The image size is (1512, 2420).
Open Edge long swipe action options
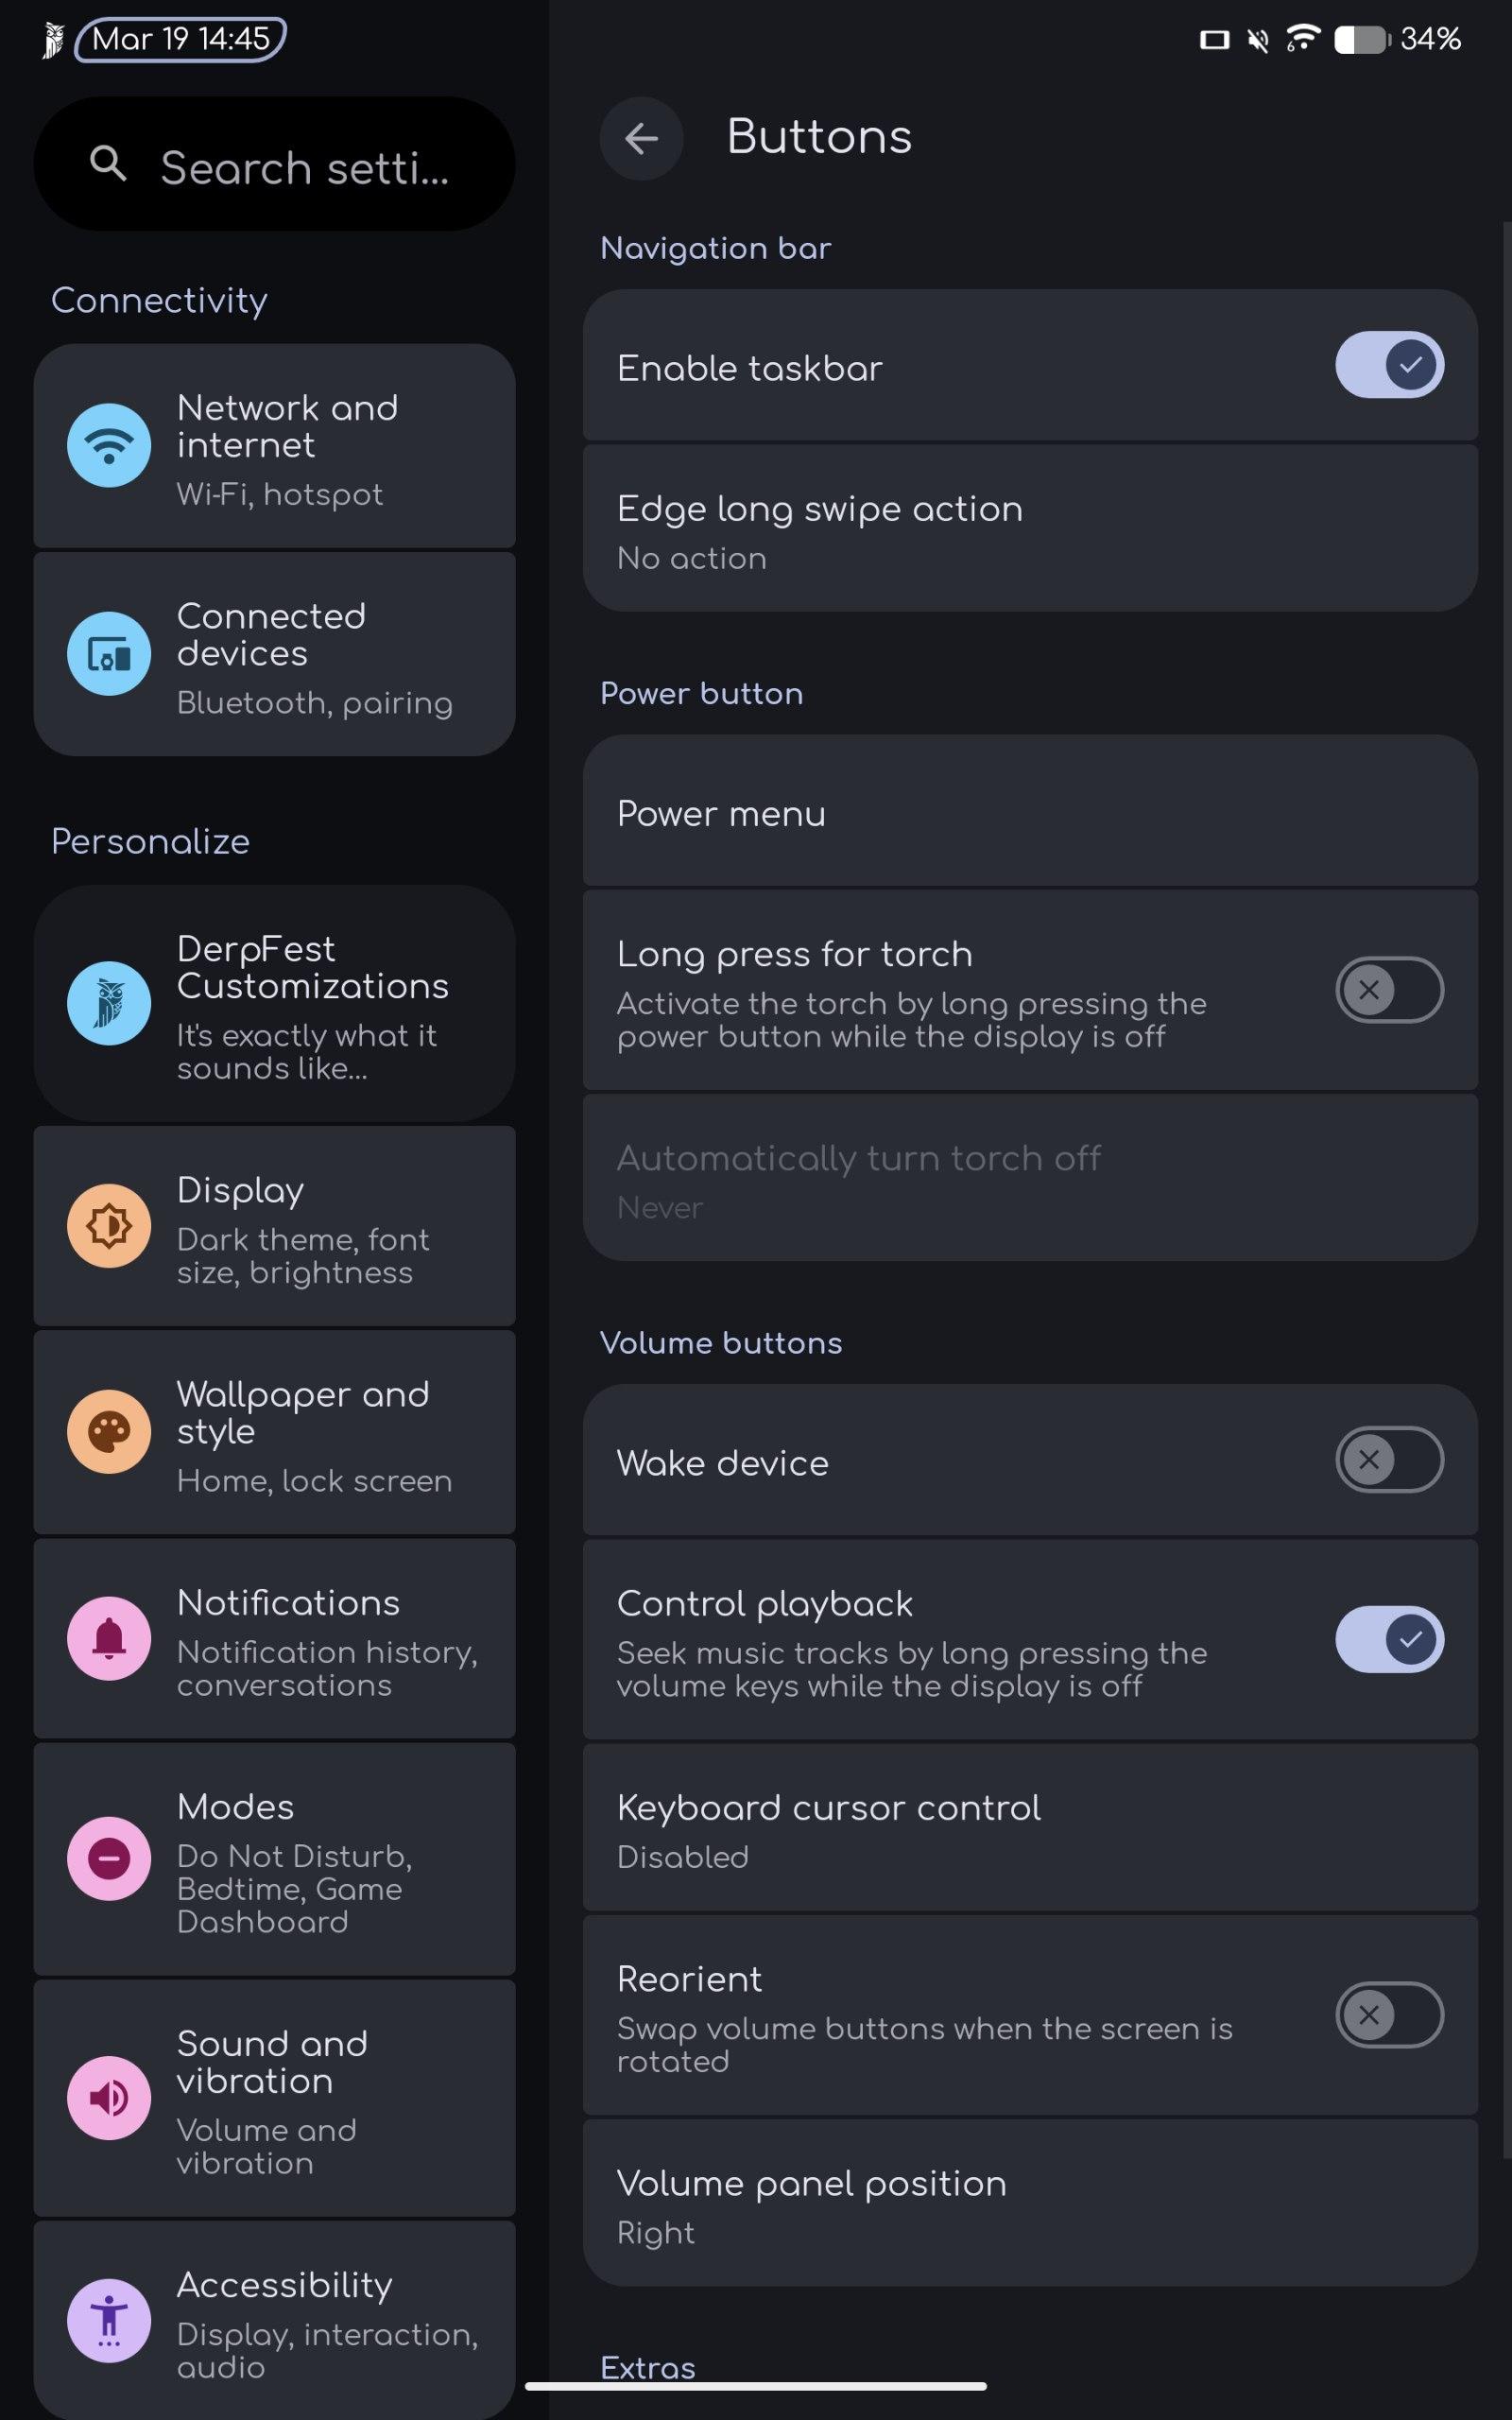coord(1030,530)
